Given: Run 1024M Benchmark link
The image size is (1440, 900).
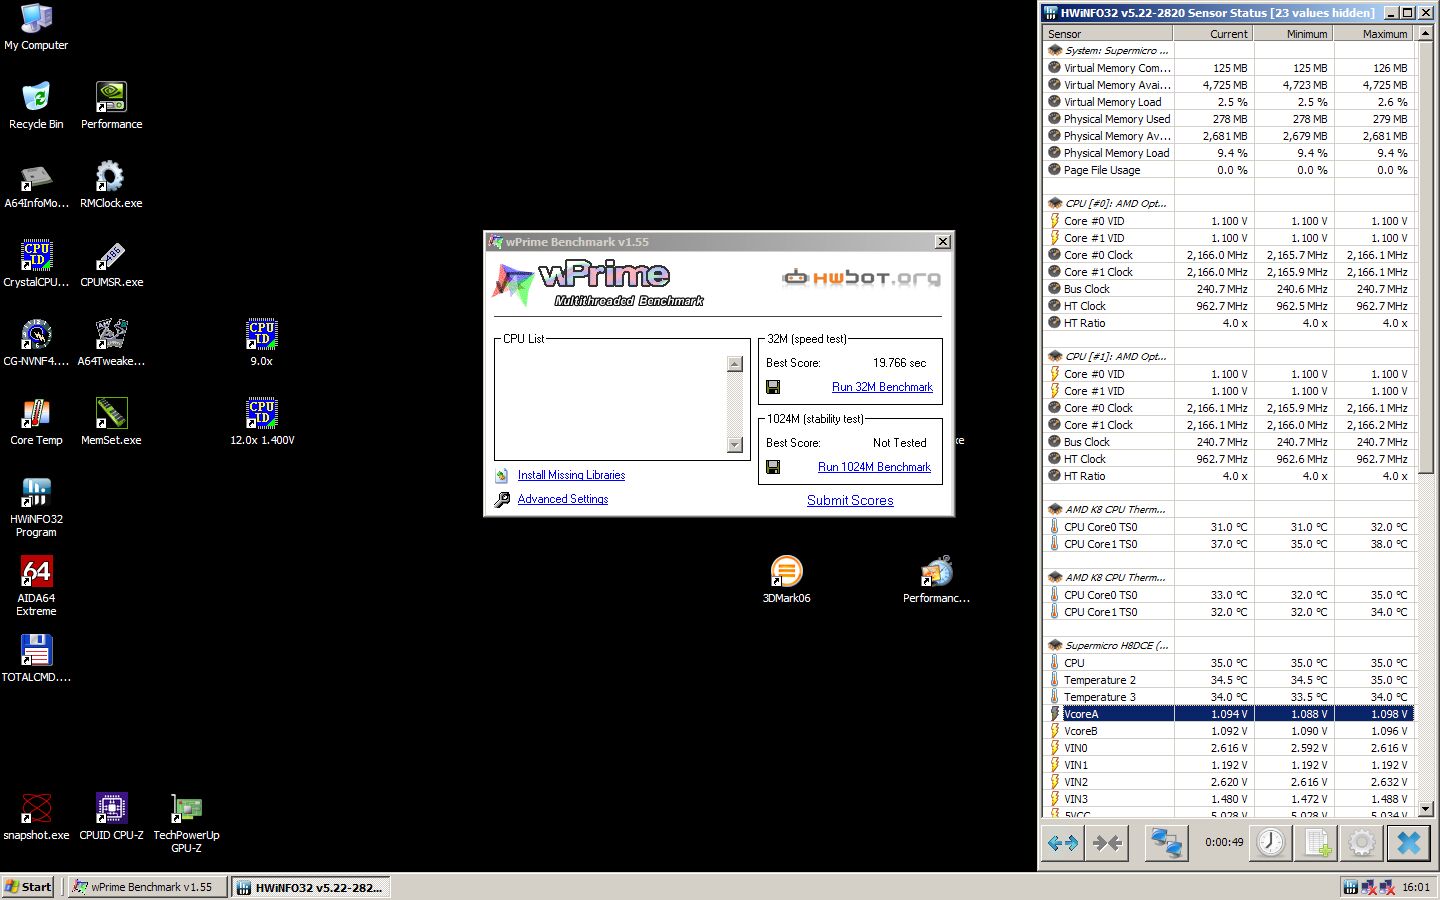Looking at the screenshot, I should [x=874, y=467].
